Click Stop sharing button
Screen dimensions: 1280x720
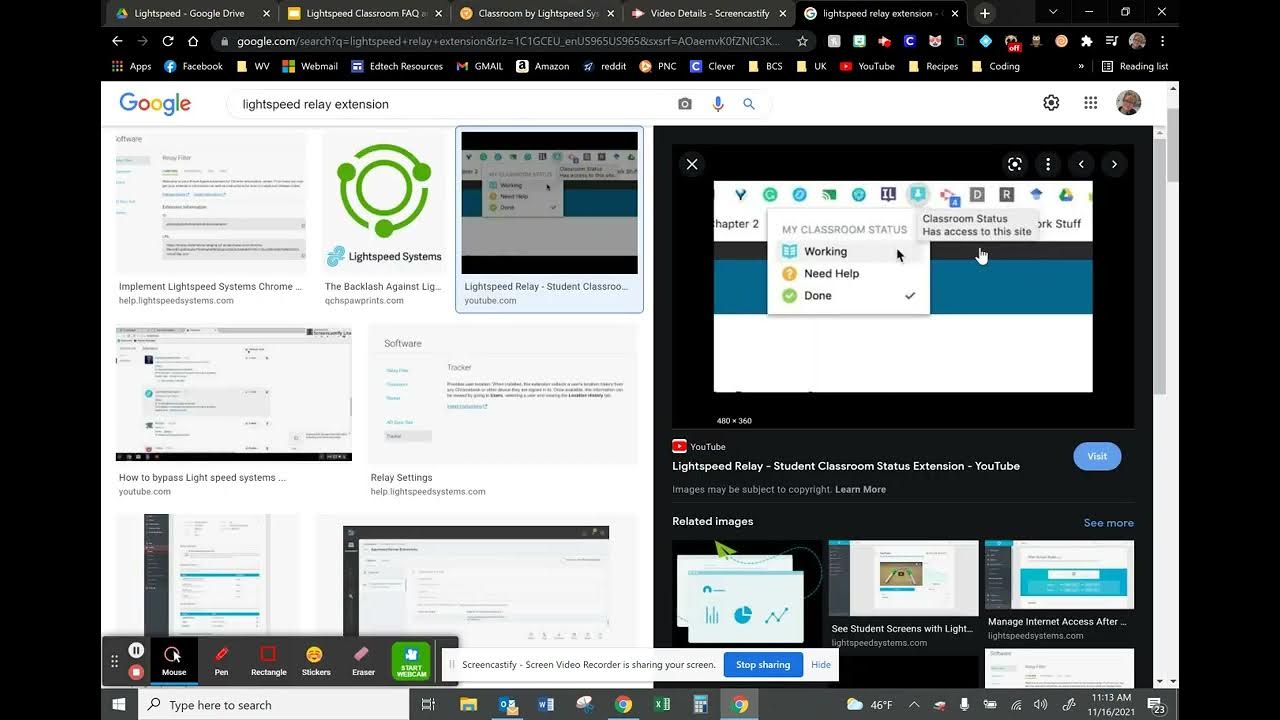[x=763, y=664]
